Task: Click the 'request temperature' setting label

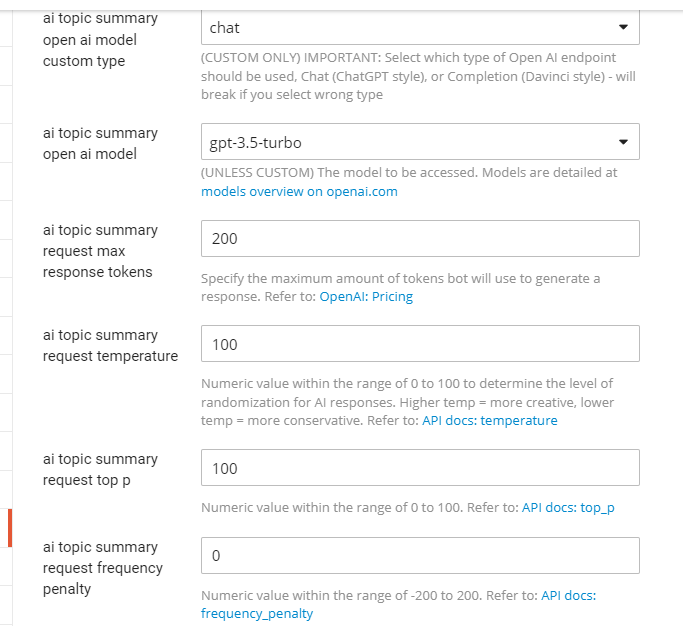Action: pyautogui.click(x=110, y=345)
